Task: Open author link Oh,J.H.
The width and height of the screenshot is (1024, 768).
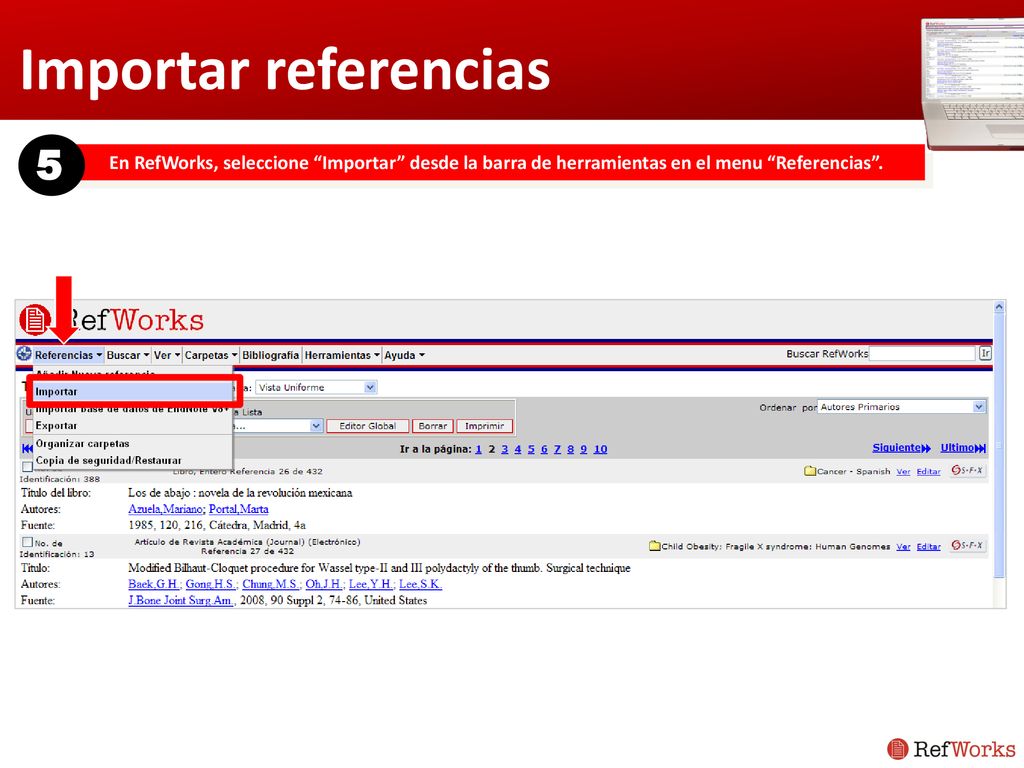Action: coord(323,584)
